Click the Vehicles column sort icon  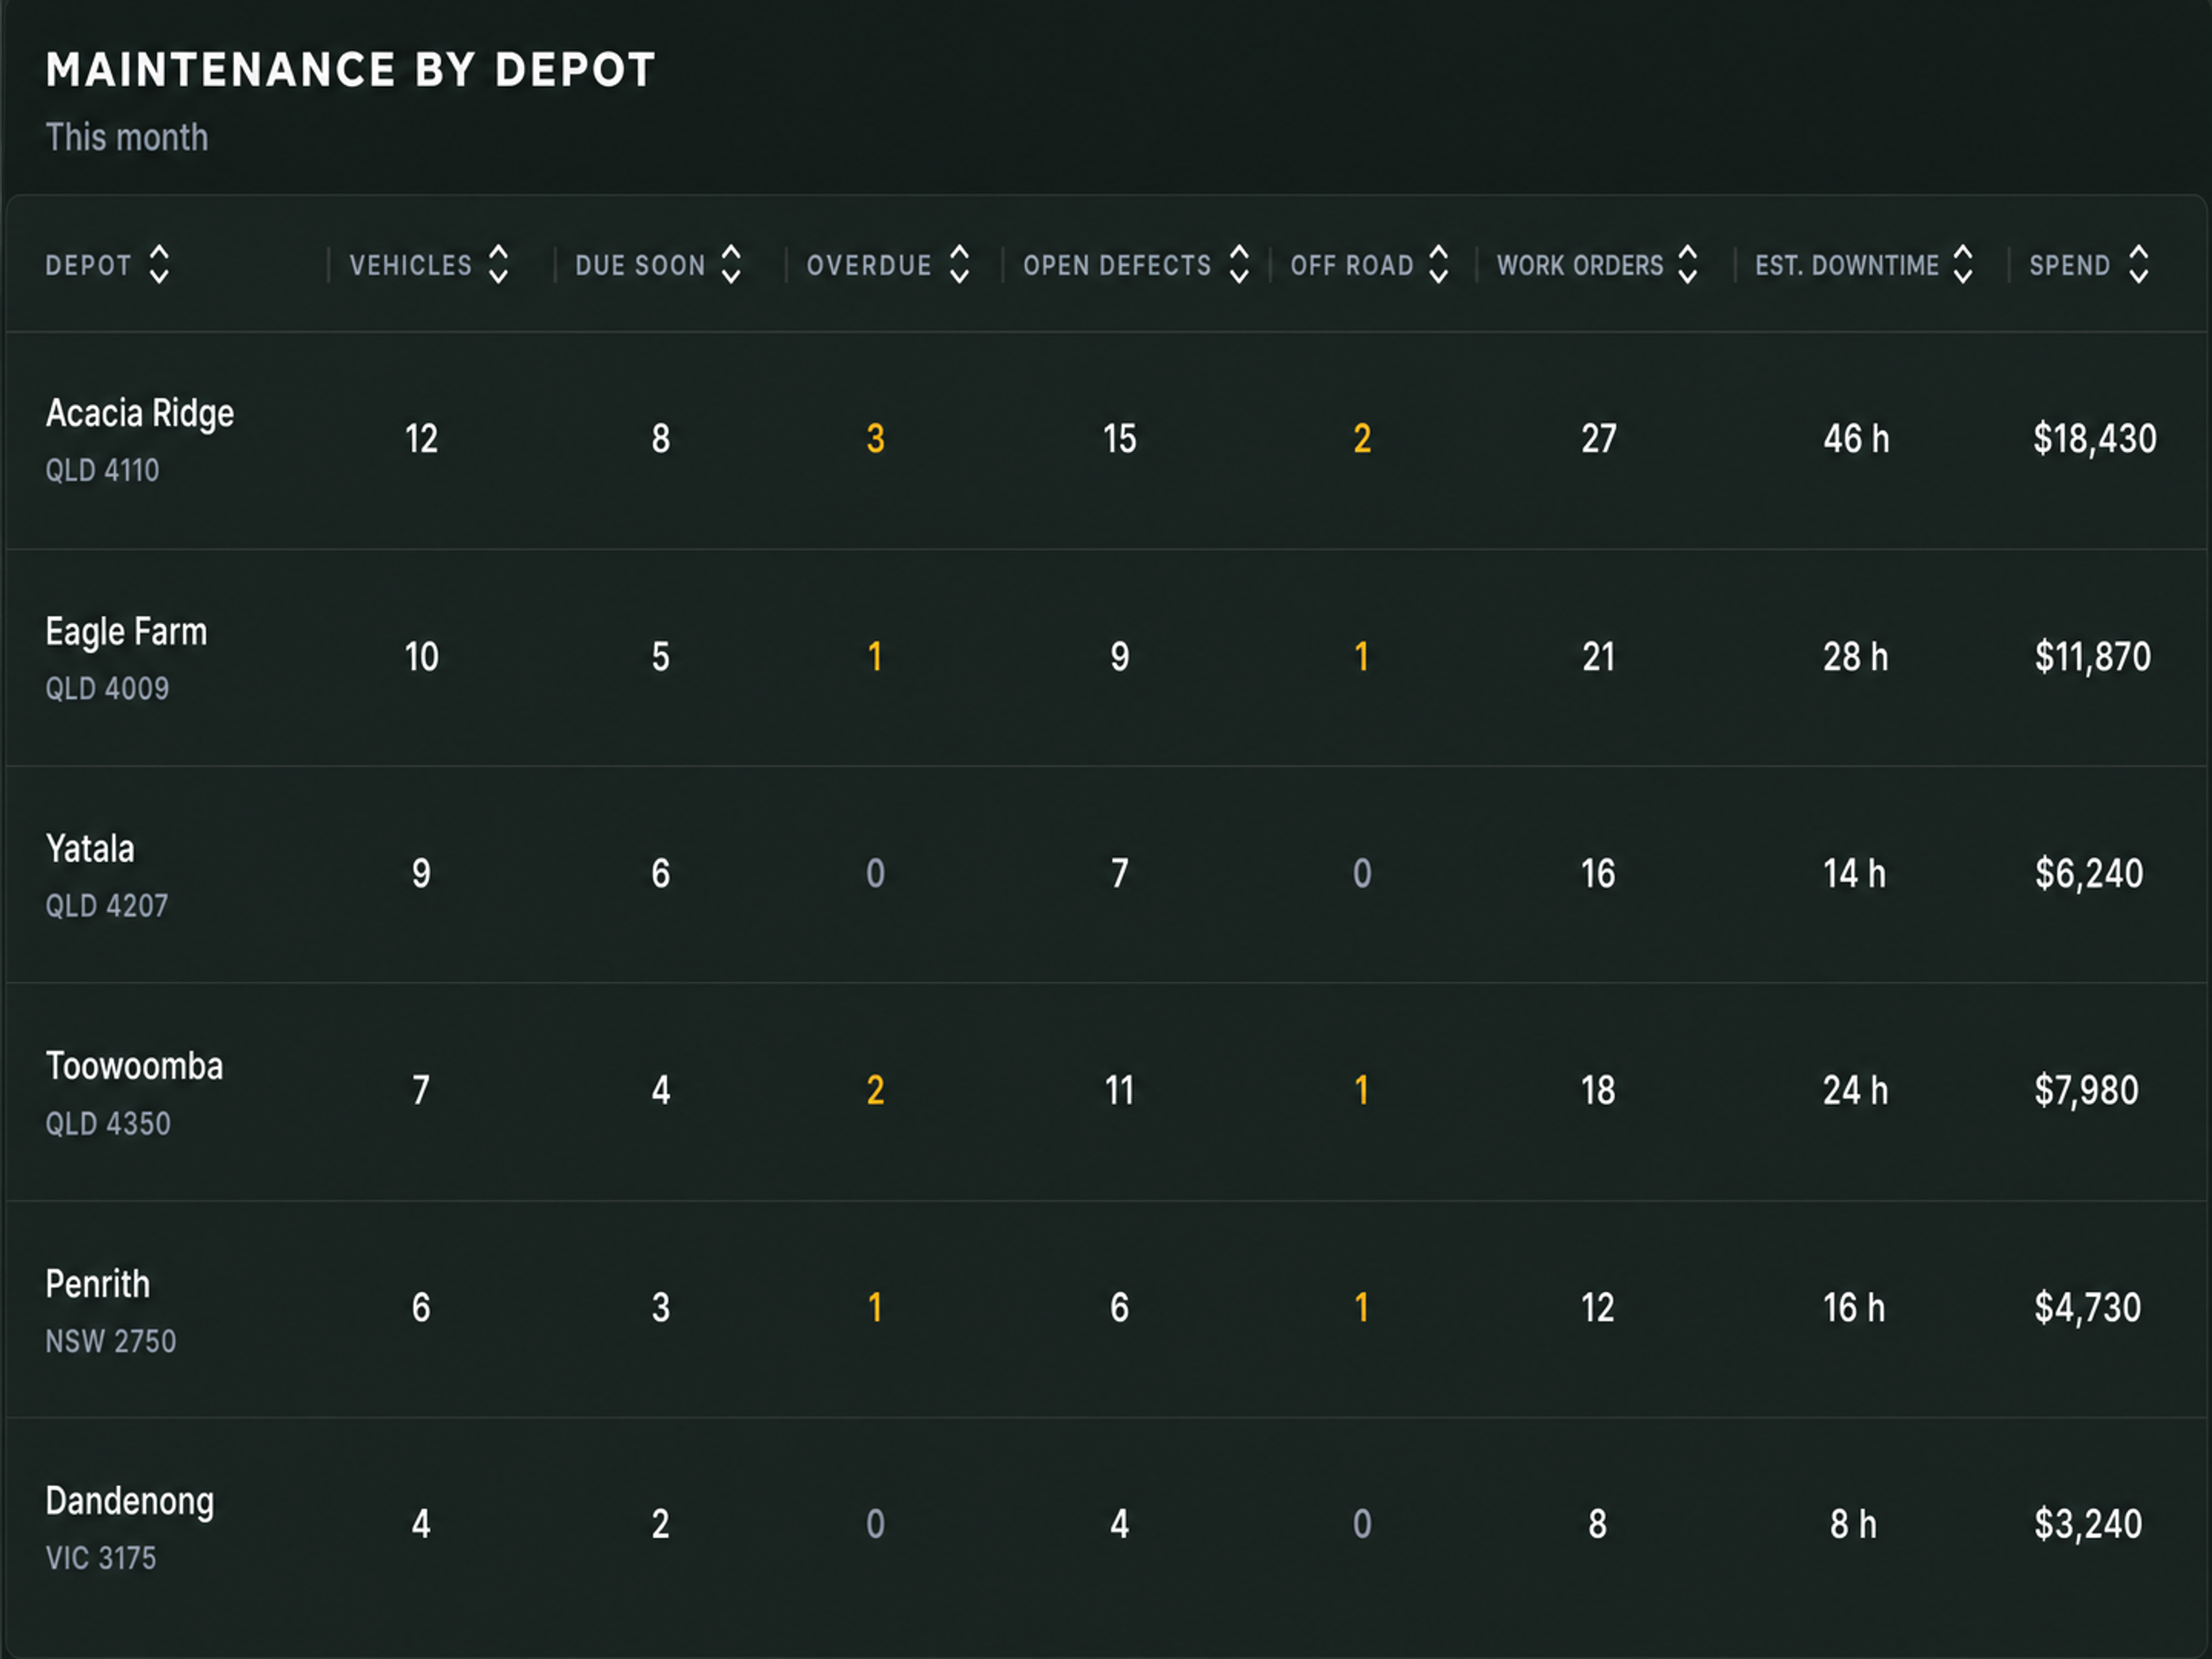click(498, 265)
